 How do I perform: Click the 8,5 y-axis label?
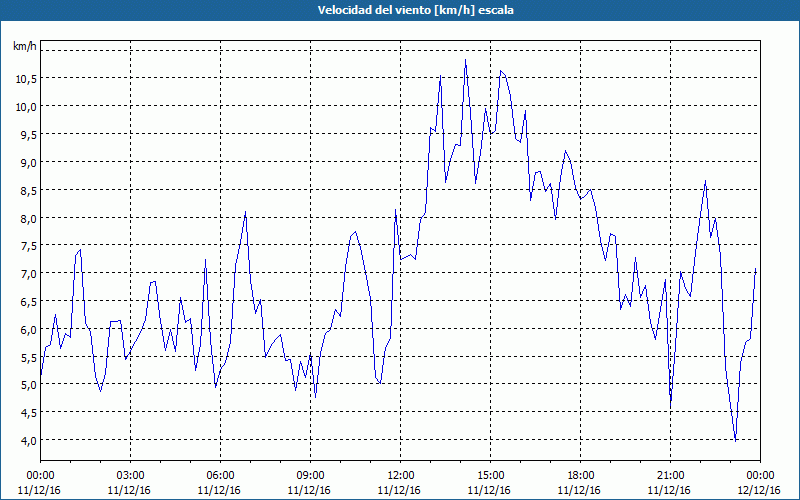tap(28, 190)
